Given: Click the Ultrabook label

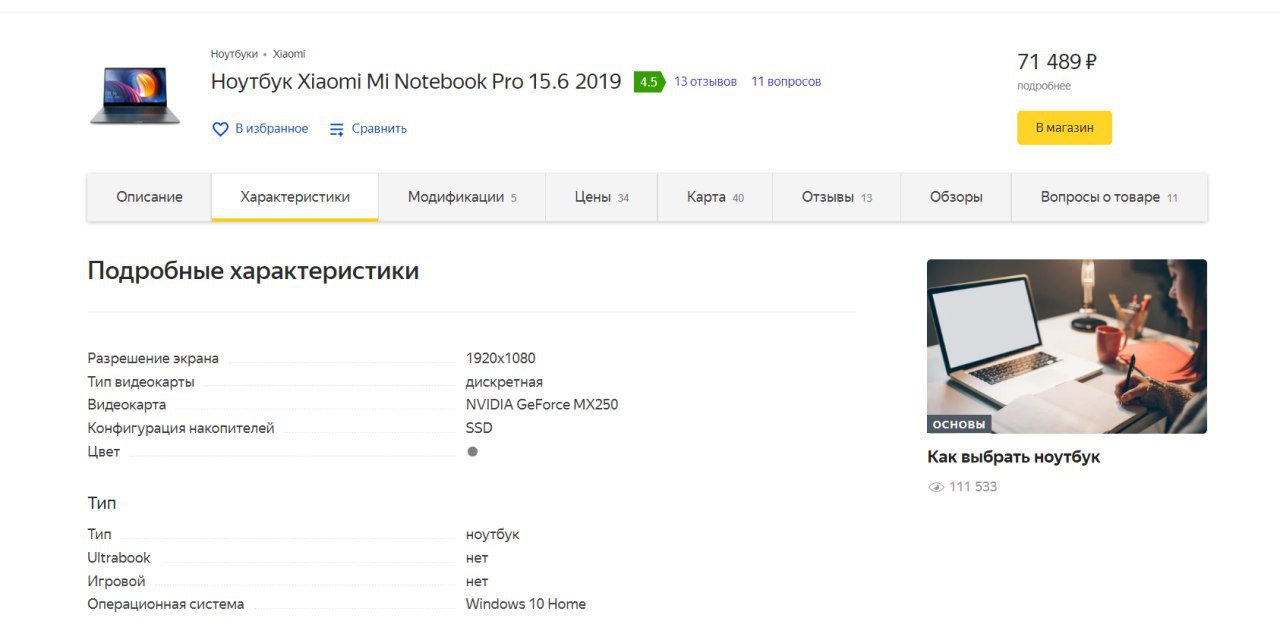Looking at the screenshot, I should (119, 558).
